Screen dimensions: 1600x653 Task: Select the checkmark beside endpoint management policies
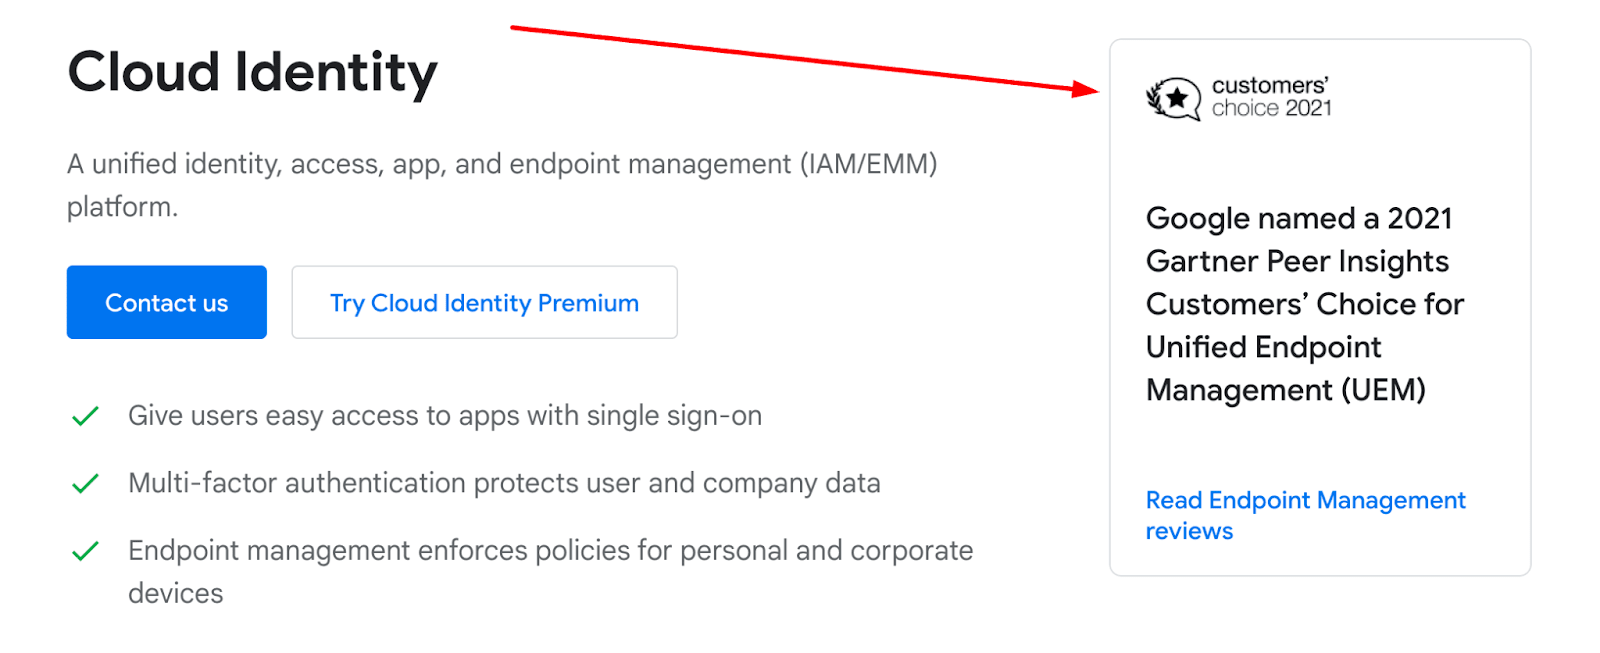click(85, 549)
